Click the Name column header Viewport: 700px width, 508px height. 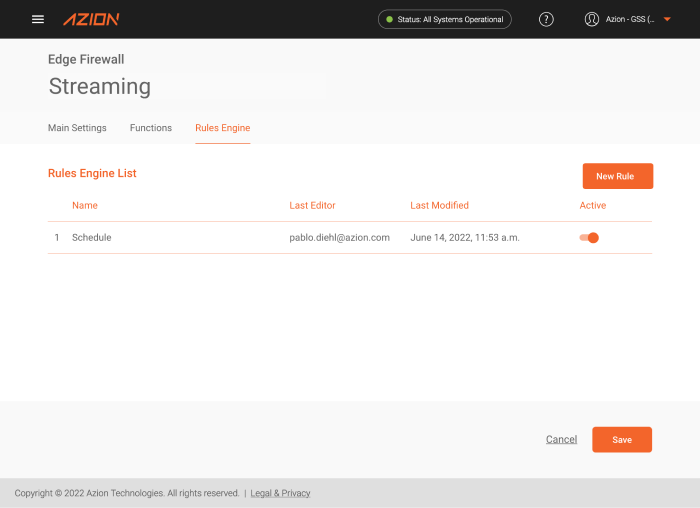(85, 205)
